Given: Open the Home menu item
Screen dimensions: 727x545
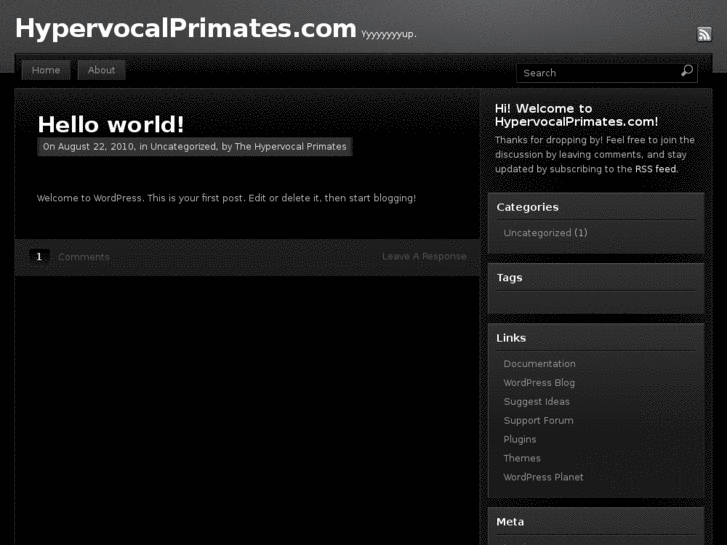Looking at the screenshot, I should pyautogui.click(x=46, y=70).
